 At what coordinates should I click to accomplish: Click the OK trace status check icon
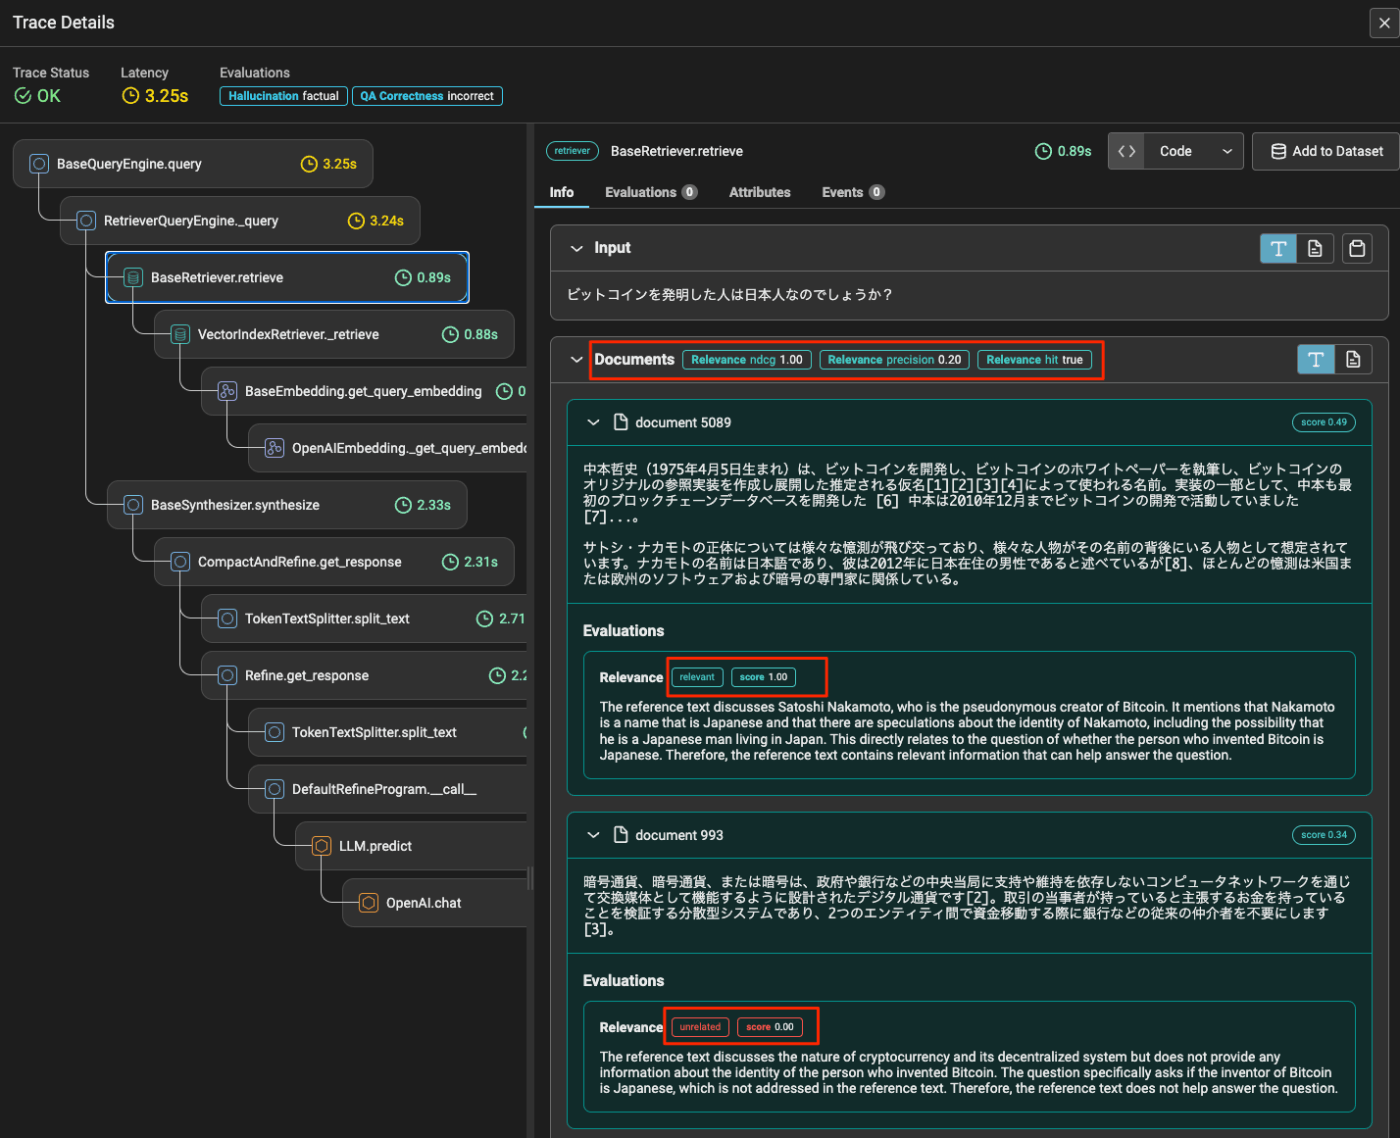point(23,96)
